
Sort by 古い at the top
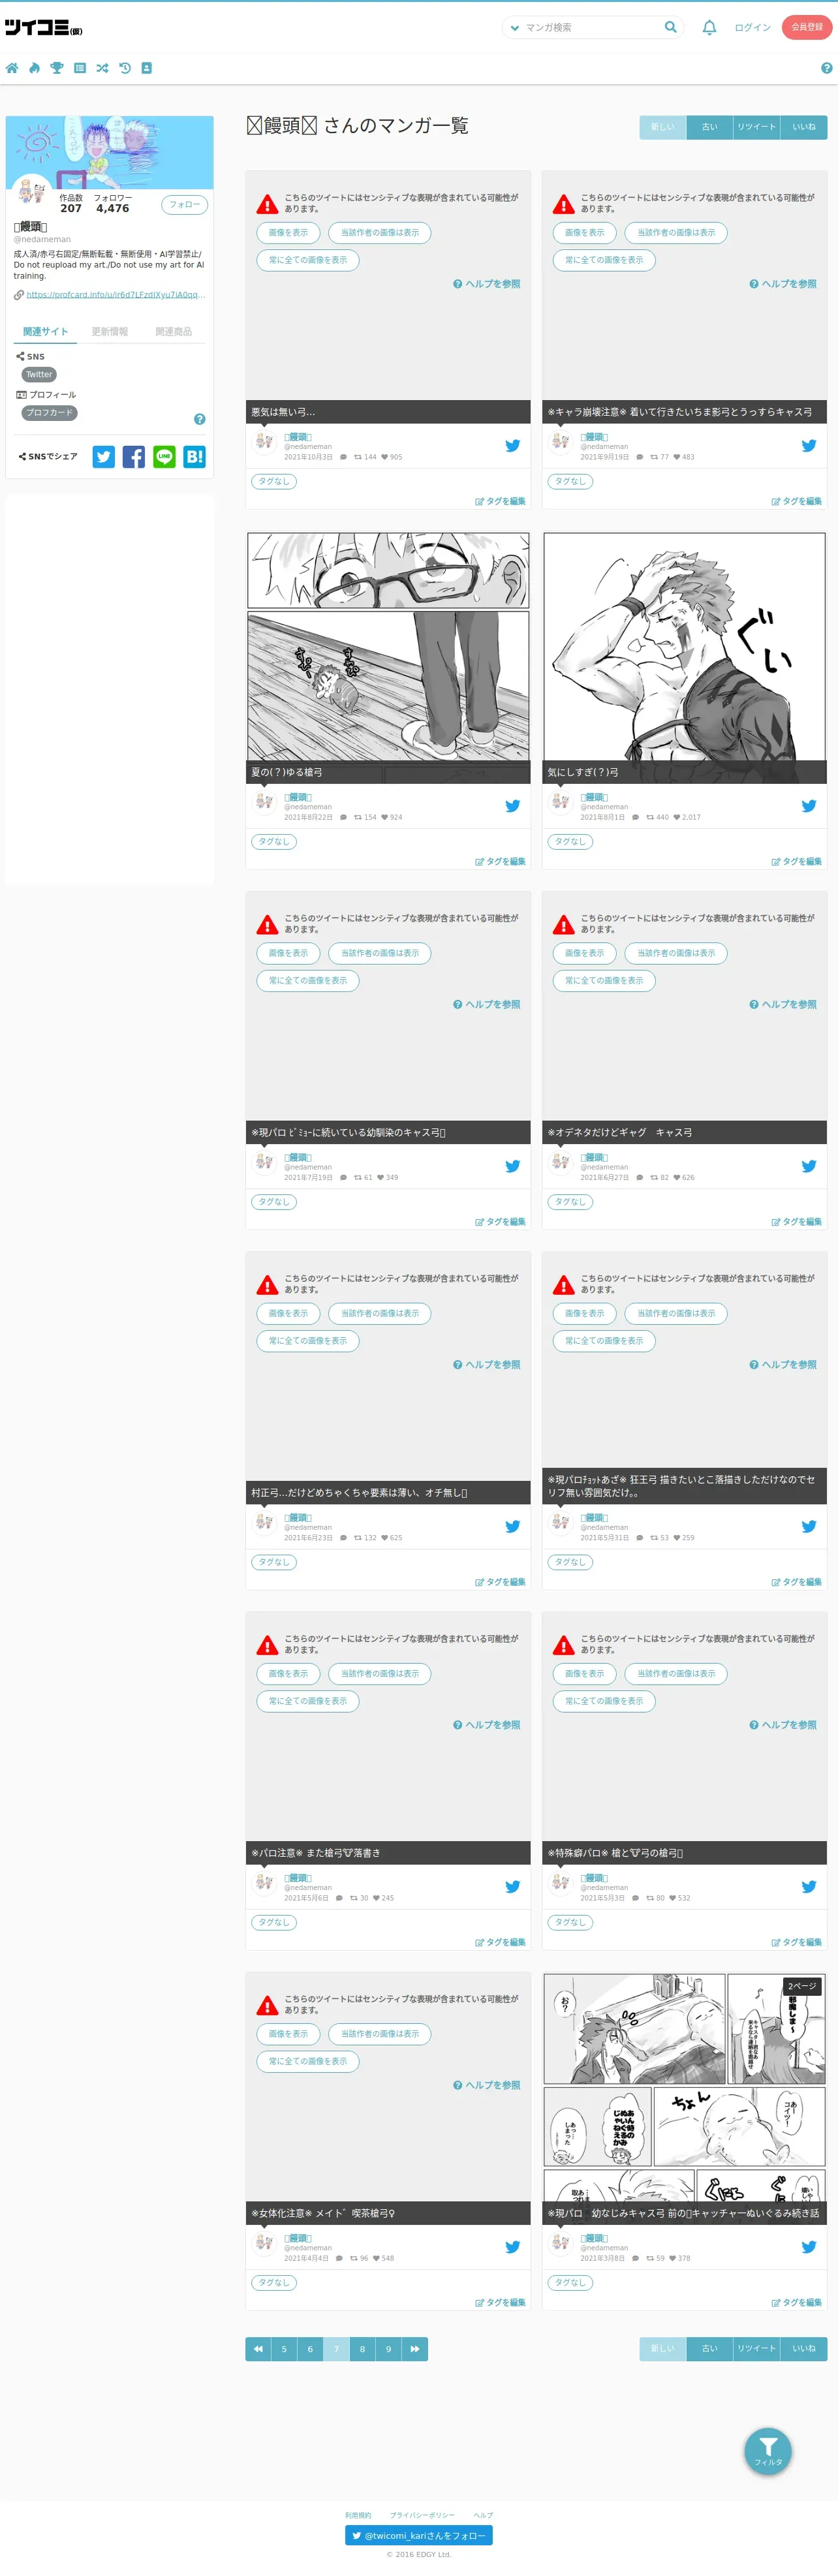click(710, 127)
